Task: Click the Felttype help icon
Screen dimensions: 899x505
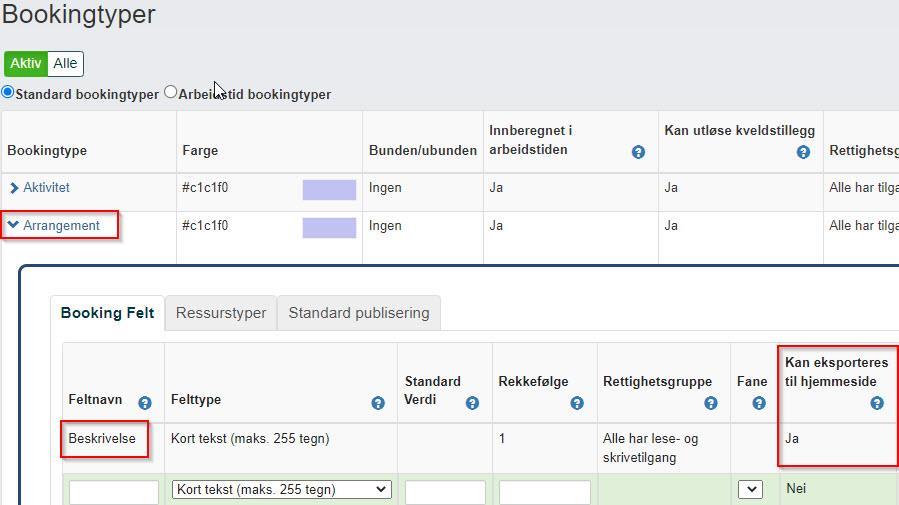Action: (378, 403)
